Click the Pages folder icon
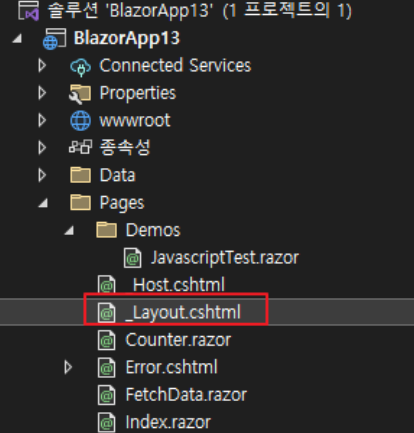Screen dimensions: 414x433 80,202
